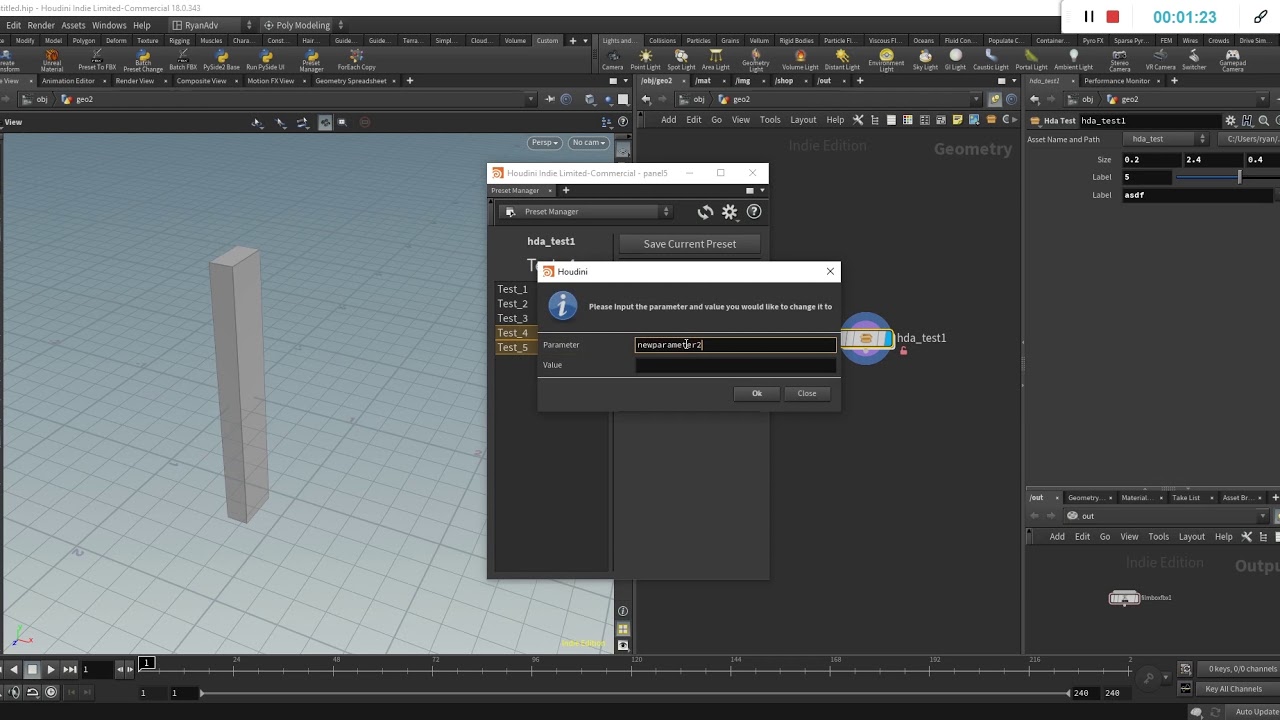
Task: Stop the screen recording
Action: coord(1113,17)
